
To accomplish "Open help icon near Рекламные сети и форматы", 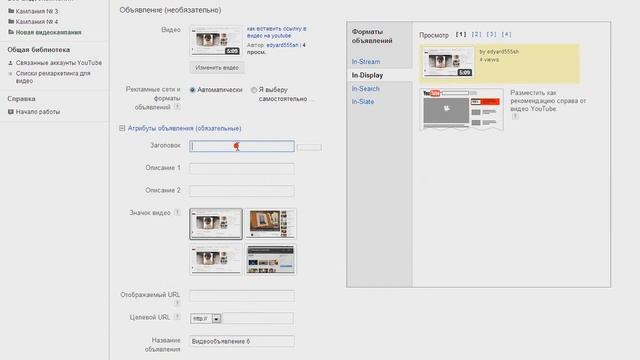I will pos(177,107).
